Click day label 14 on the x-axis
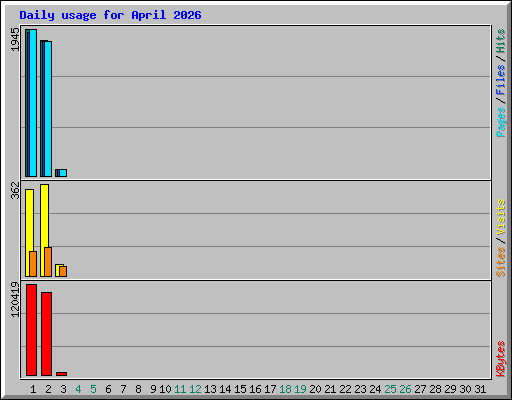Screen dimensions: 512x400 225,389
